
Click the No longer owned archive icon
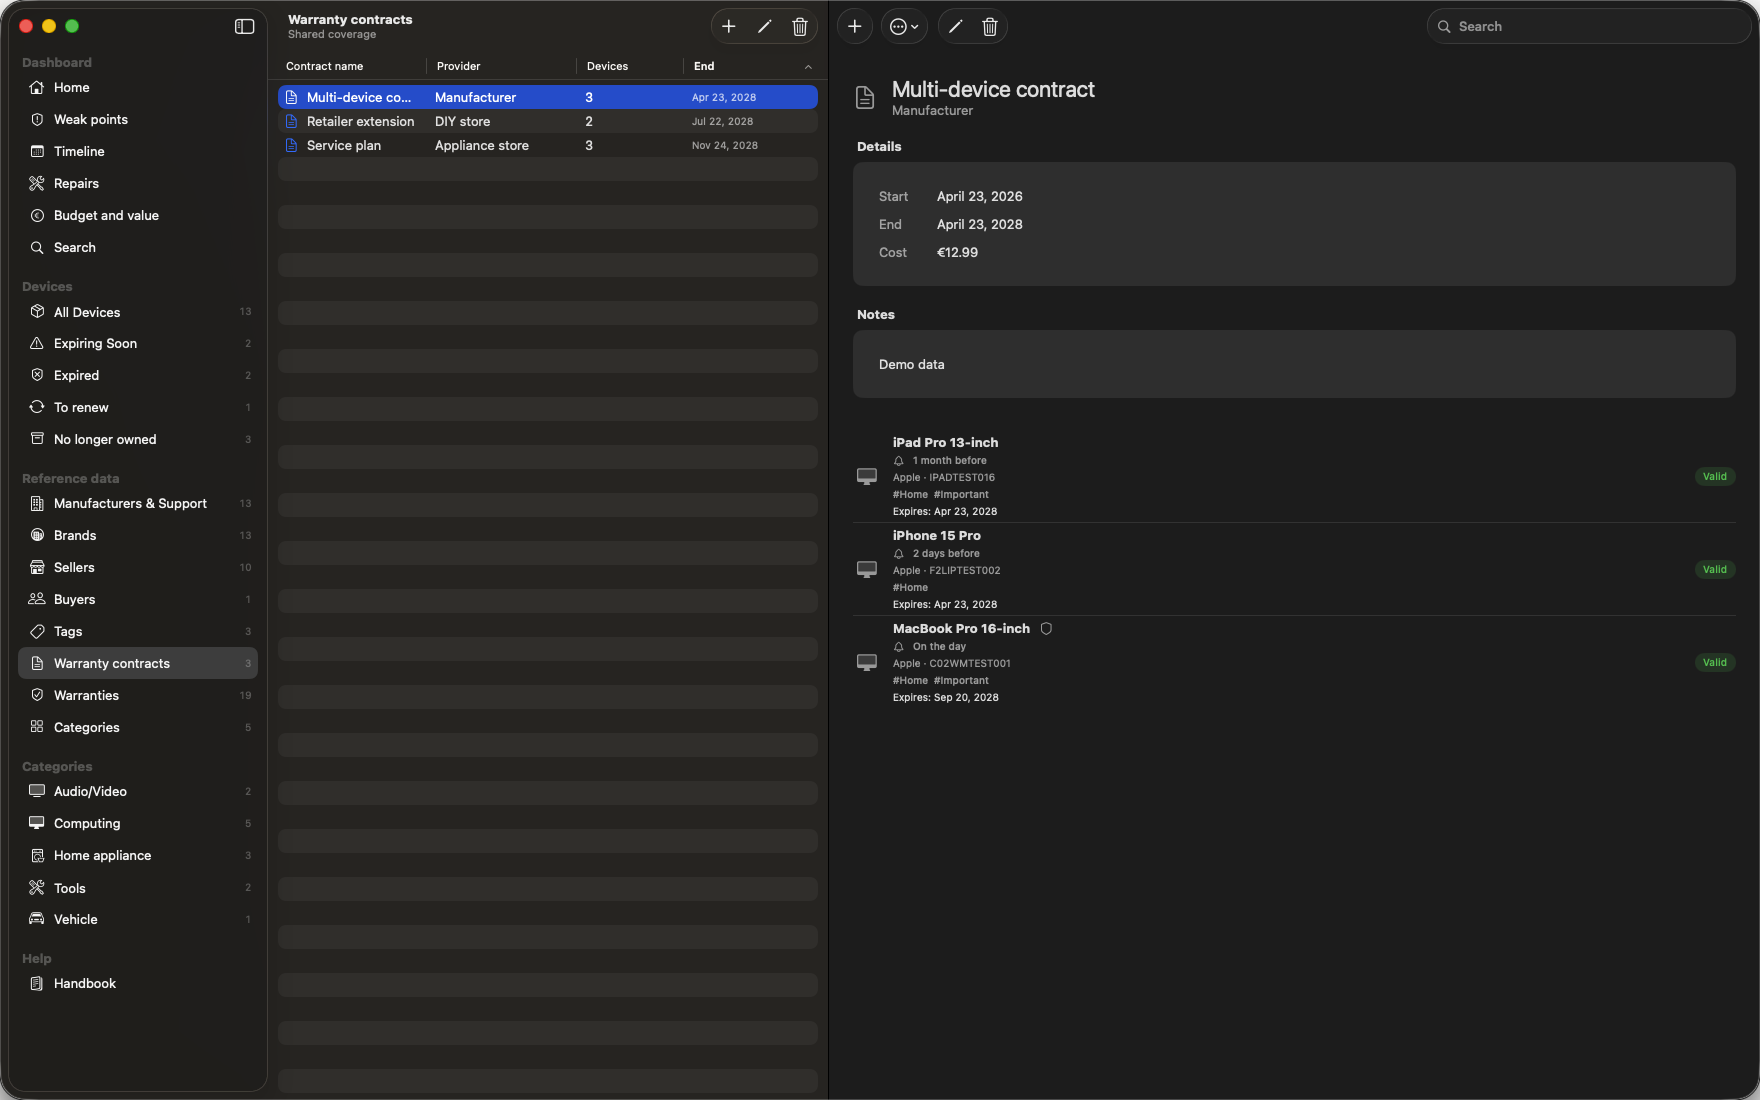(x=37, y=440)
